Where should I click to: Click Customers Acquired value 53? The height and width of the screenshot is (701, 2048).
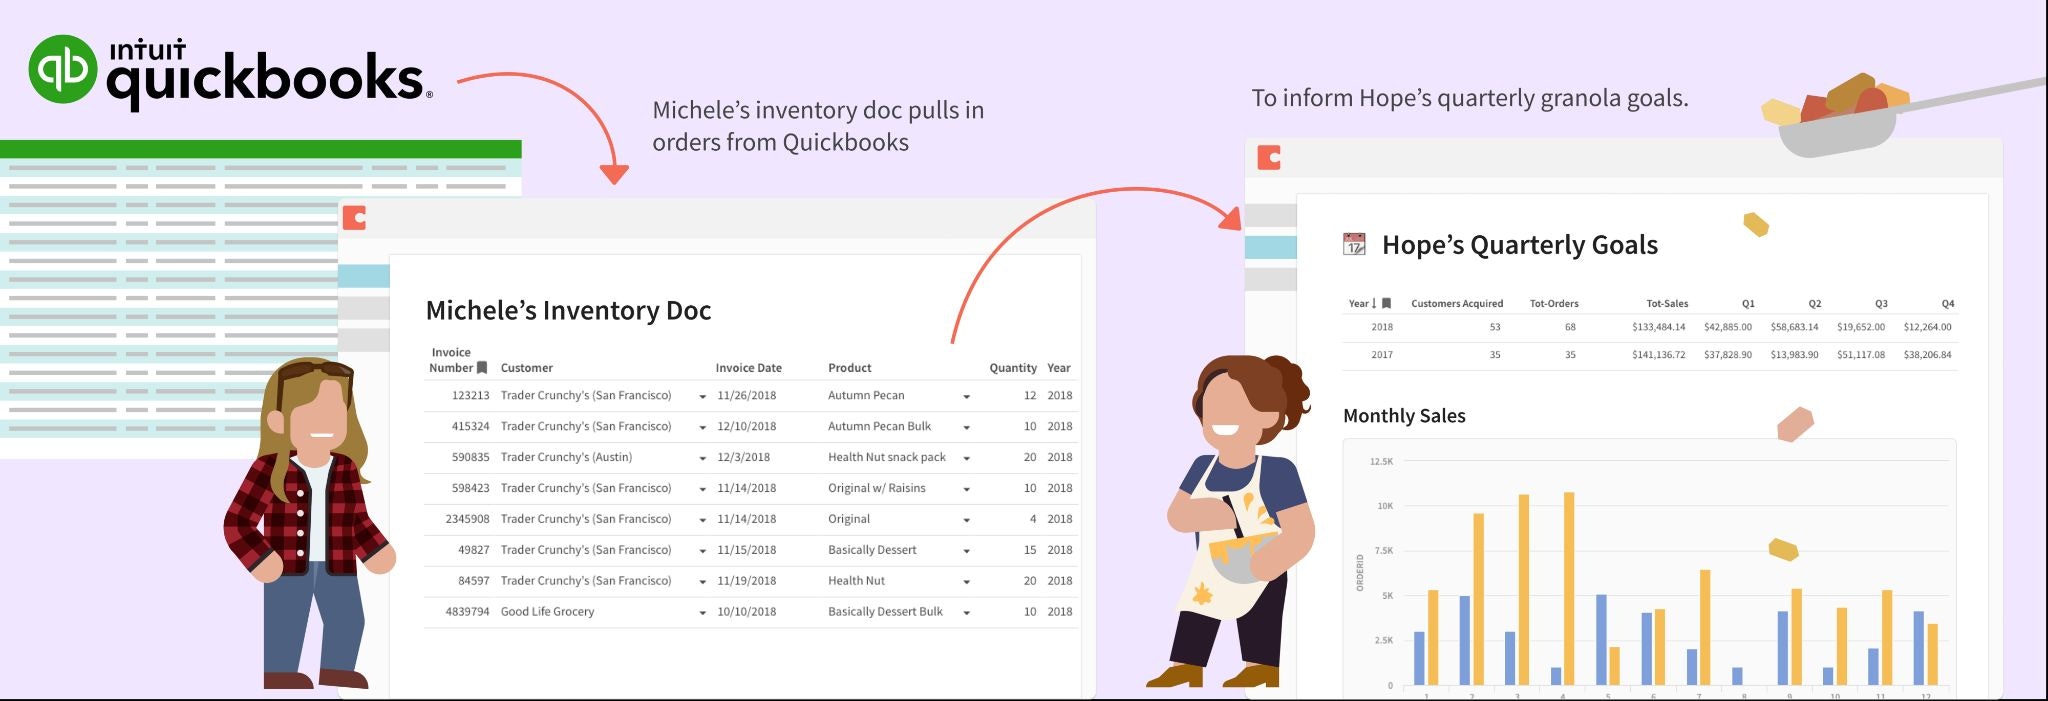[x=1495, y=327]
